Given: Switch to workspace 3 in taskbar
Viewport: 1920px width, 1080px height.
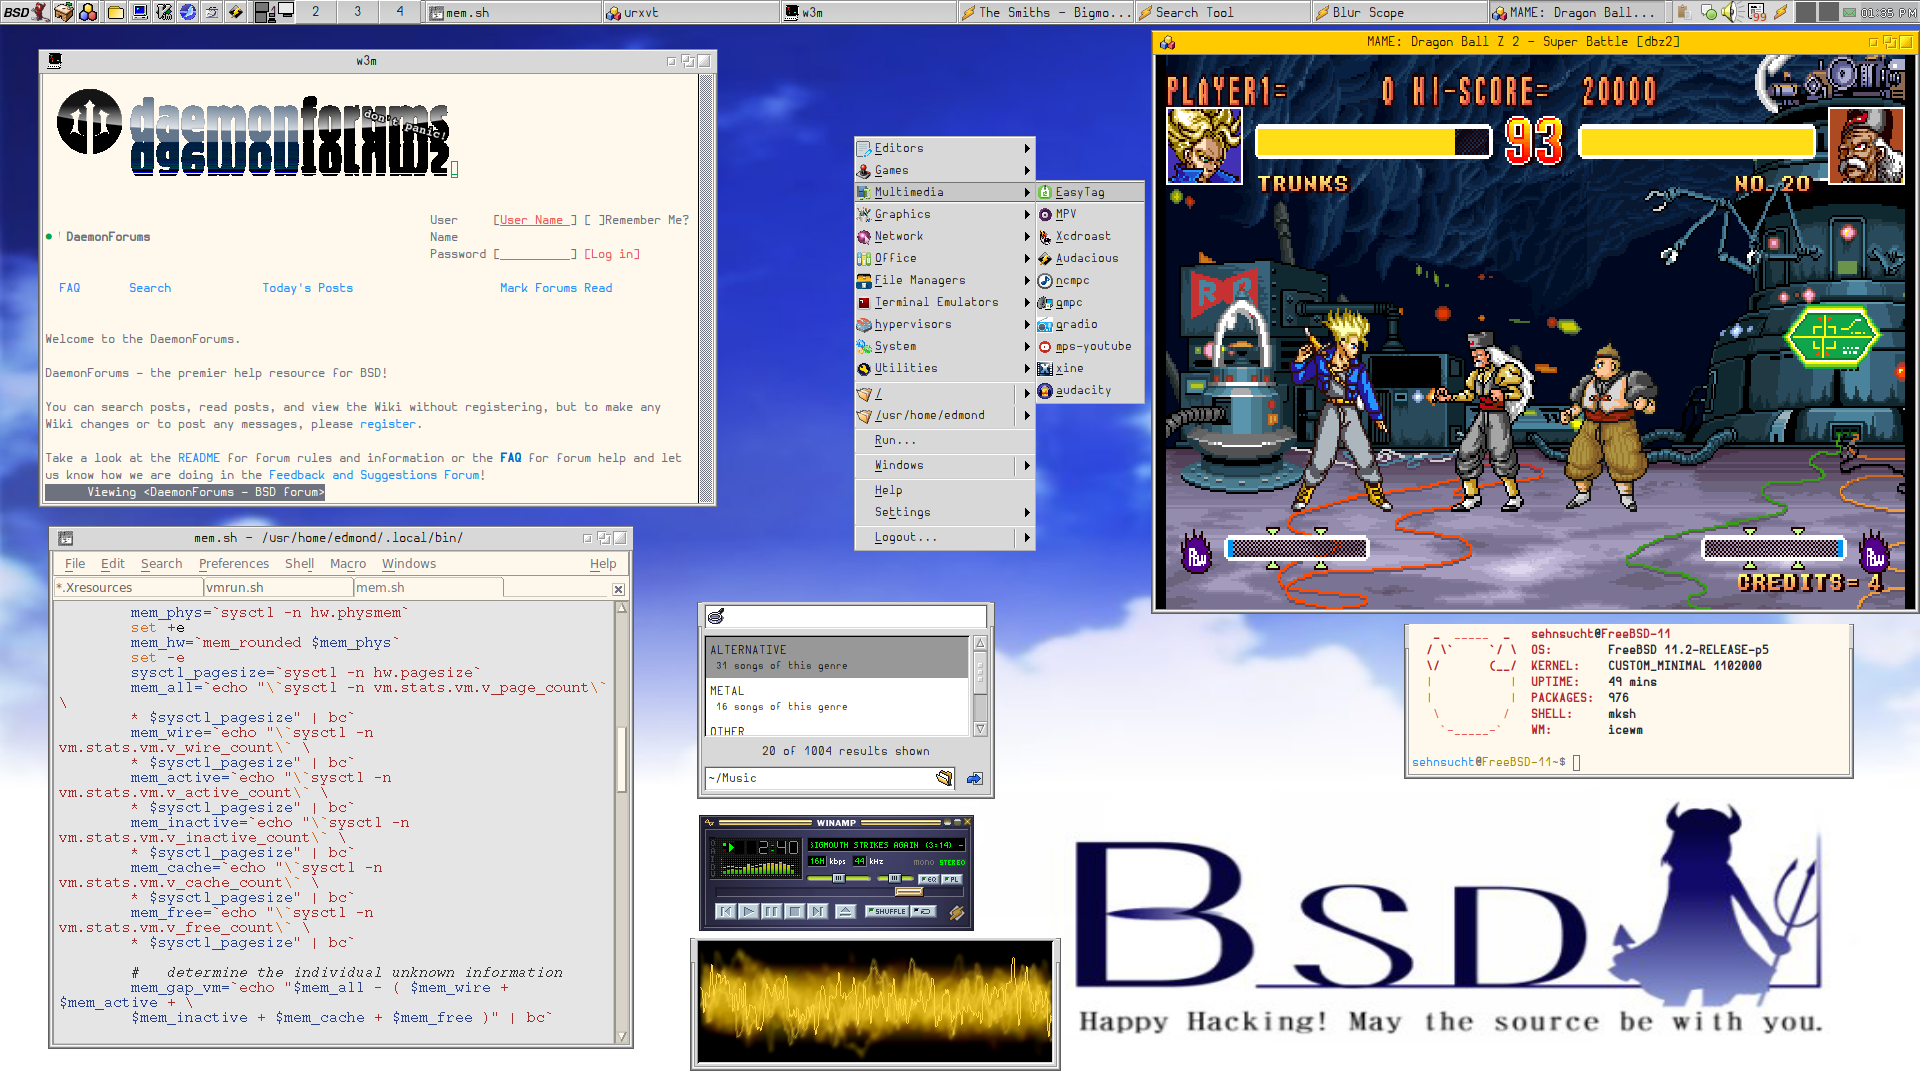Looking at the screenshot, I should click(358, 12).
